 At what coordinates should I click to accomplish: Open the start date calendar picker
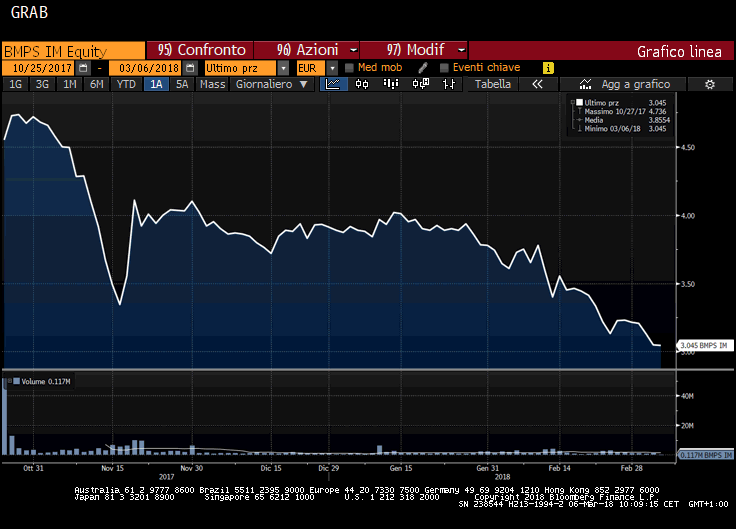[84, 68]
